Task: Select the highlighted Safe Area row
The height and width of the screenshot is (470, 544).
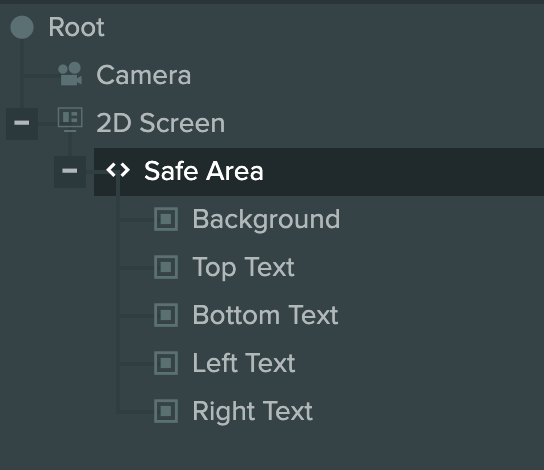Action: (x=319, y=172)
